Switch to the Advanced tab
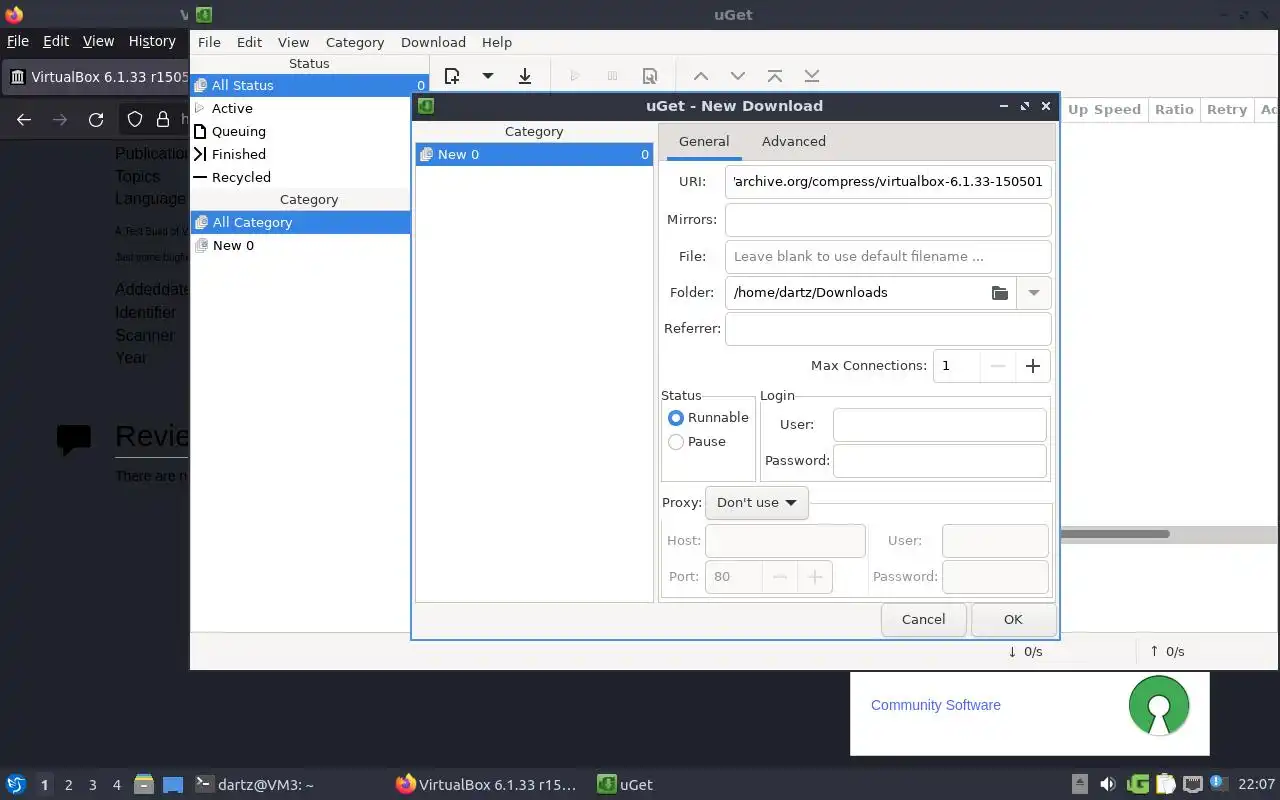Viewport: 1280px width, 800px height. (x=794, y=141)
